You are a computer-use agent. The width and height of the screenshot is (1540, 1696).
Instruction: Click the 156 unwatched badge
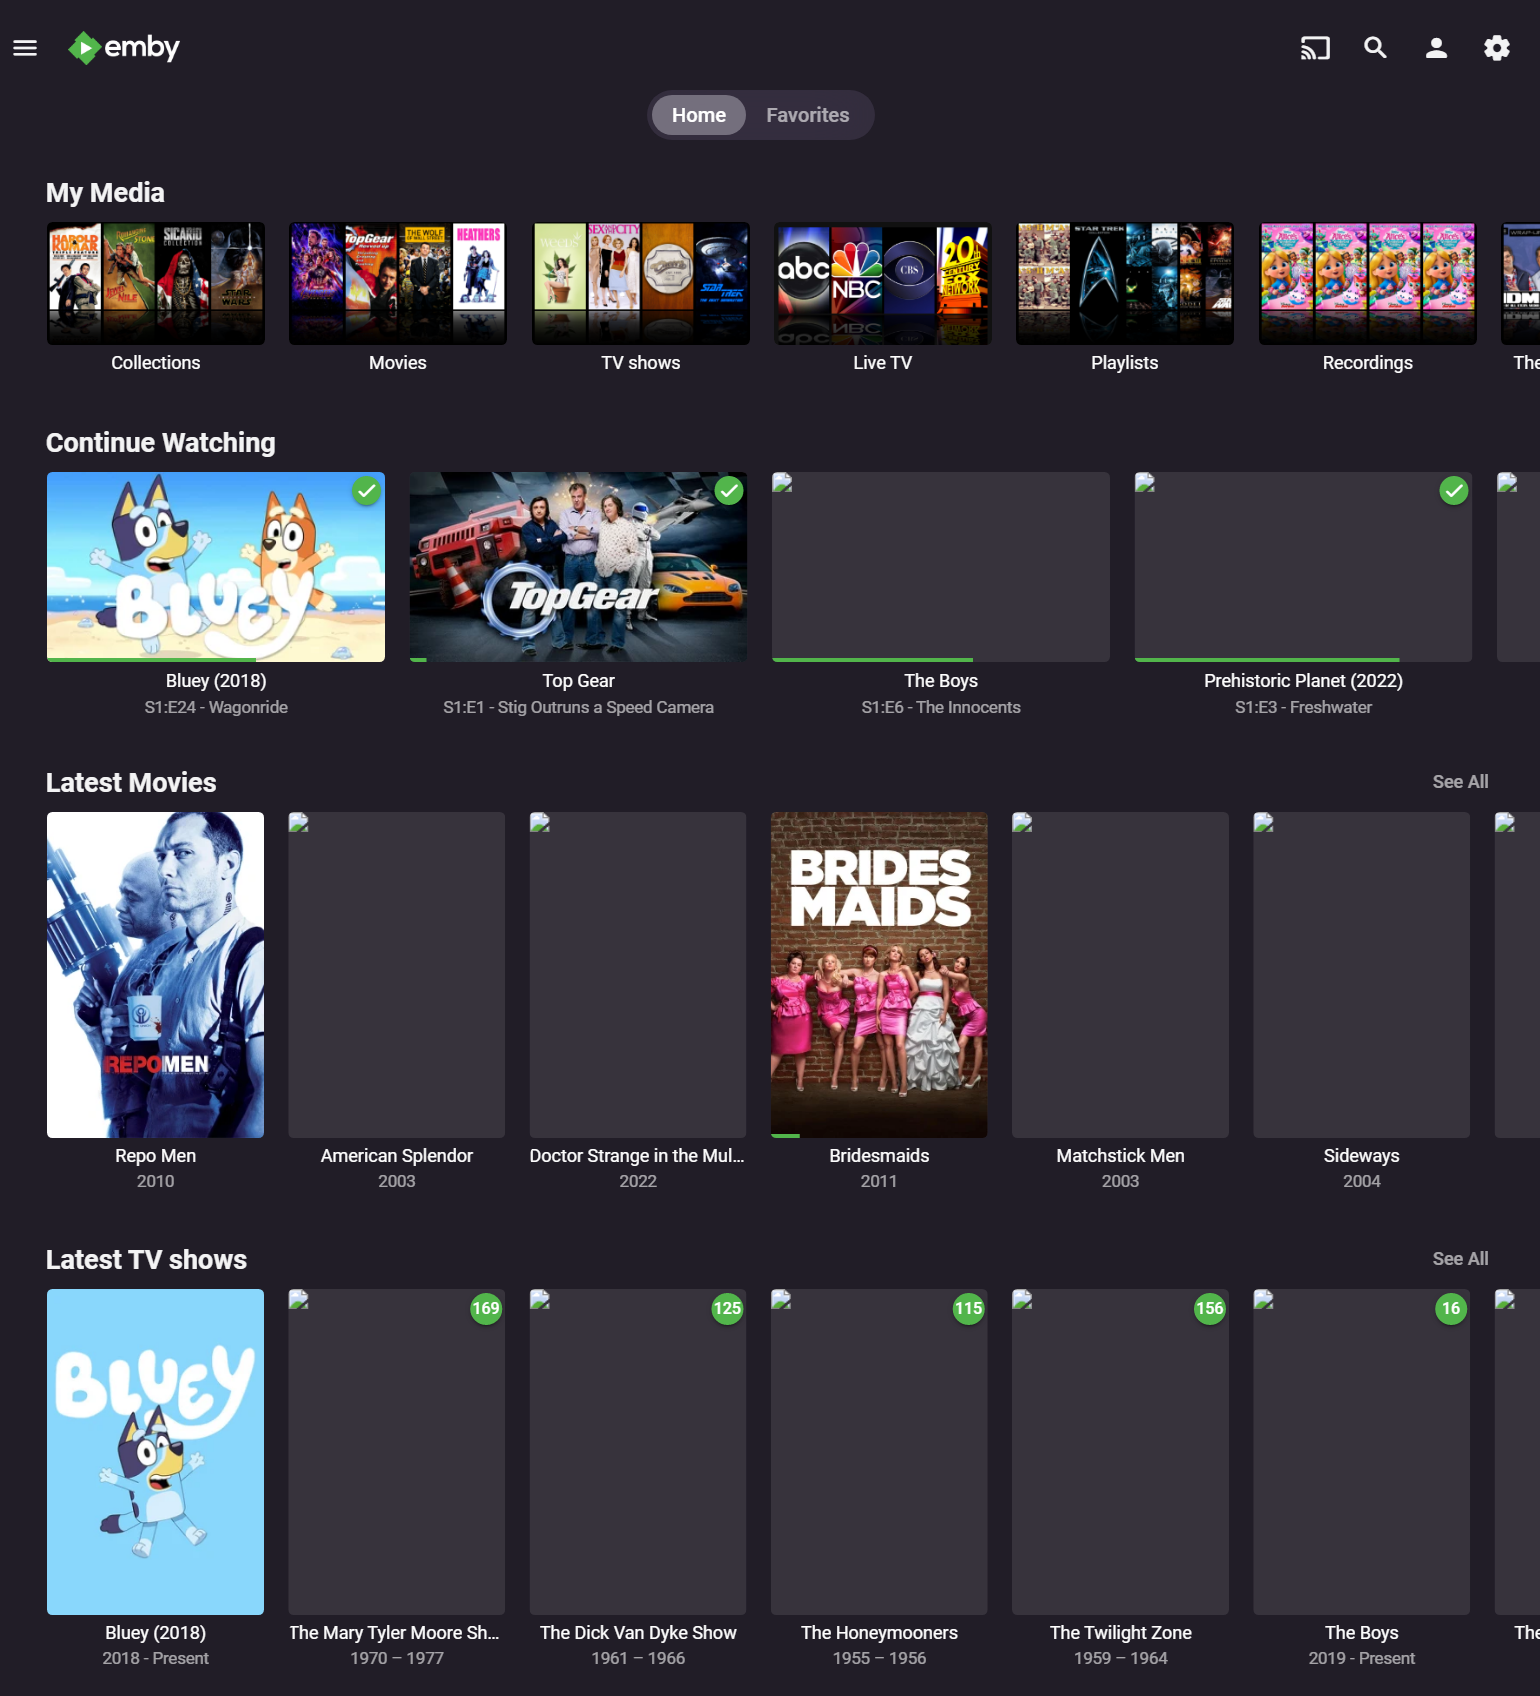1210,1309
